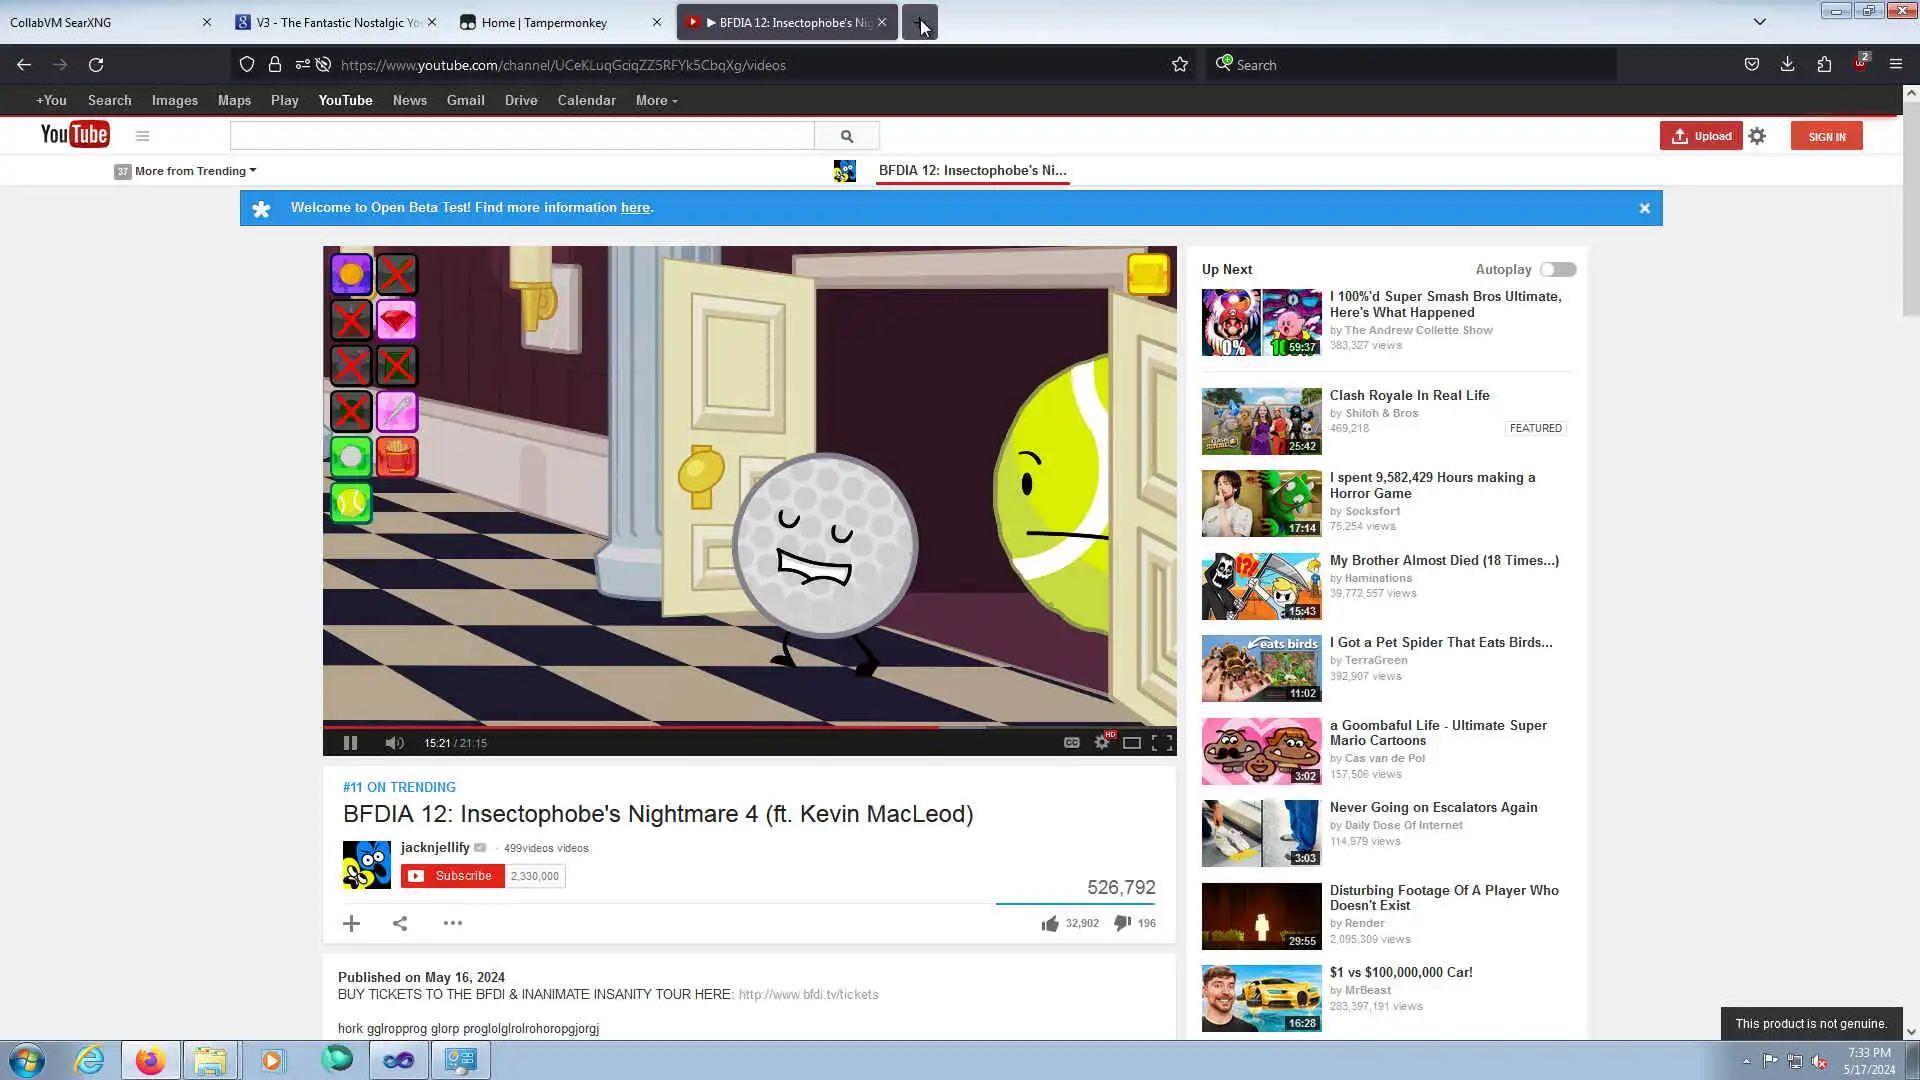Mute the video volume speaker icon

394,743
